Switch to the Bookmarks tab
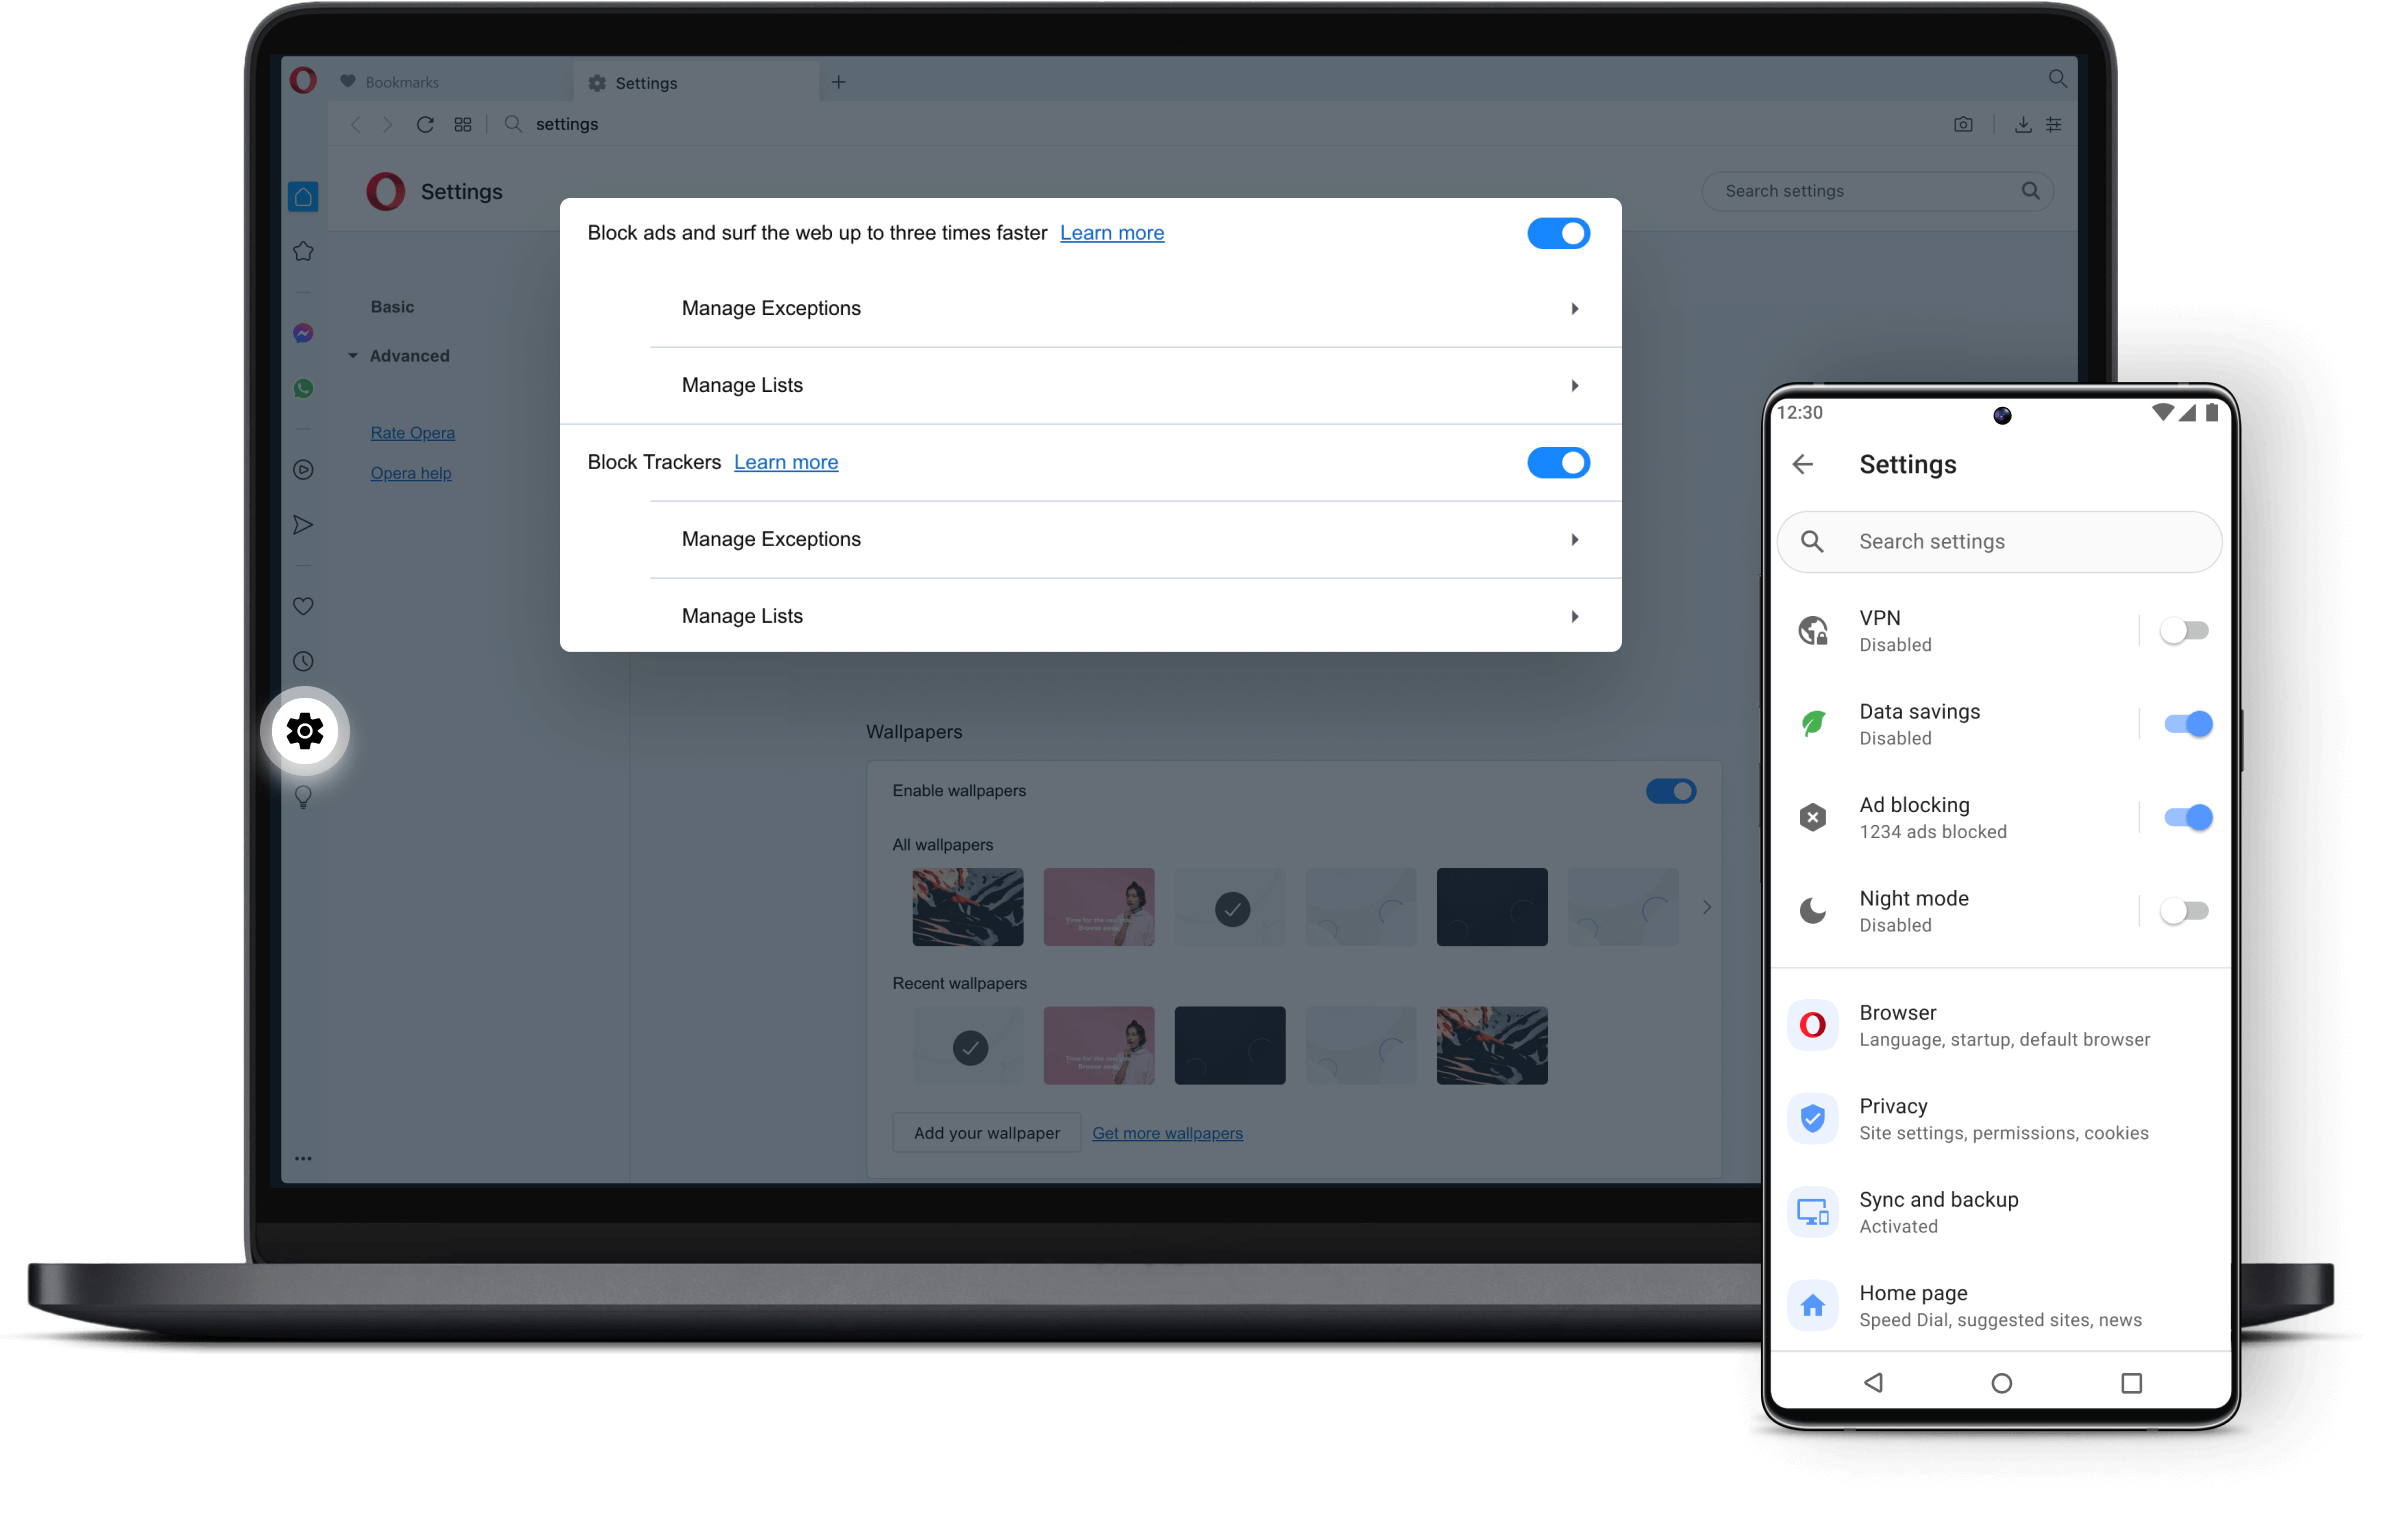The image size is (2382, 1521). tap(401, 81)
